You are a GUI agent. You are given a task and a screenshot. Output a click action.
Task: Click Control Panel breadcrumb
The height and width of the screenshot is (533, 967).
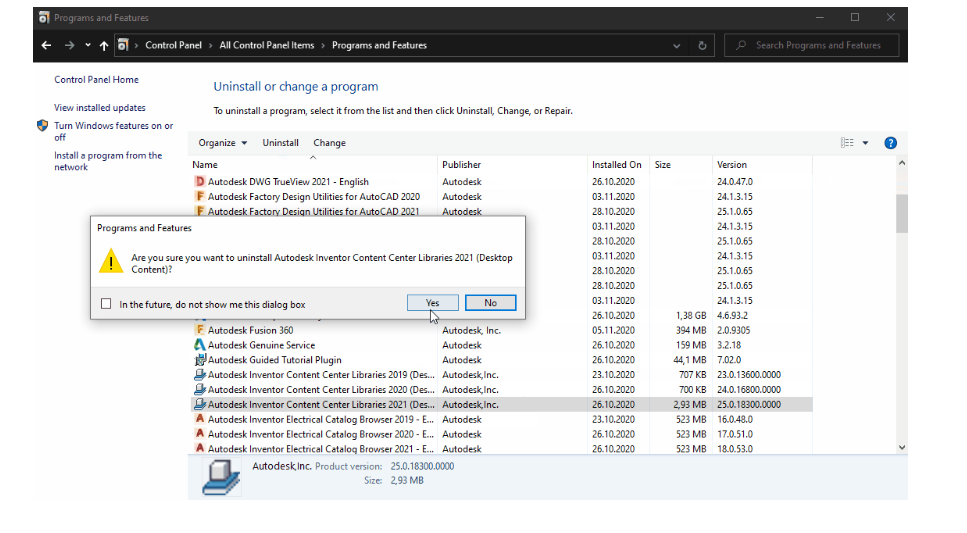173,45
